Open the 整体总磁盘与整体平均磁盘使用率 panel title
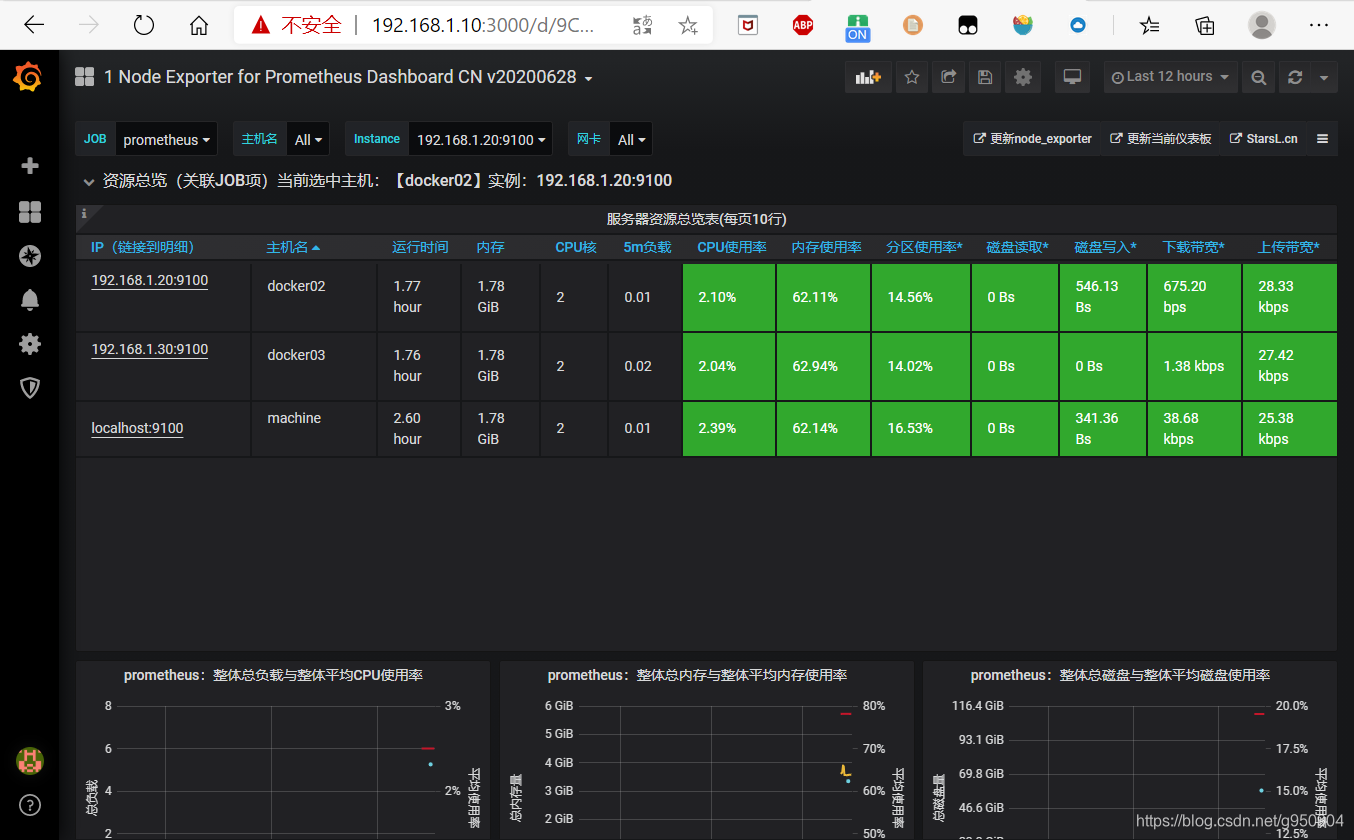Screen dimensions: 1354x840 pyautogui.click(x=1120, y=676)
